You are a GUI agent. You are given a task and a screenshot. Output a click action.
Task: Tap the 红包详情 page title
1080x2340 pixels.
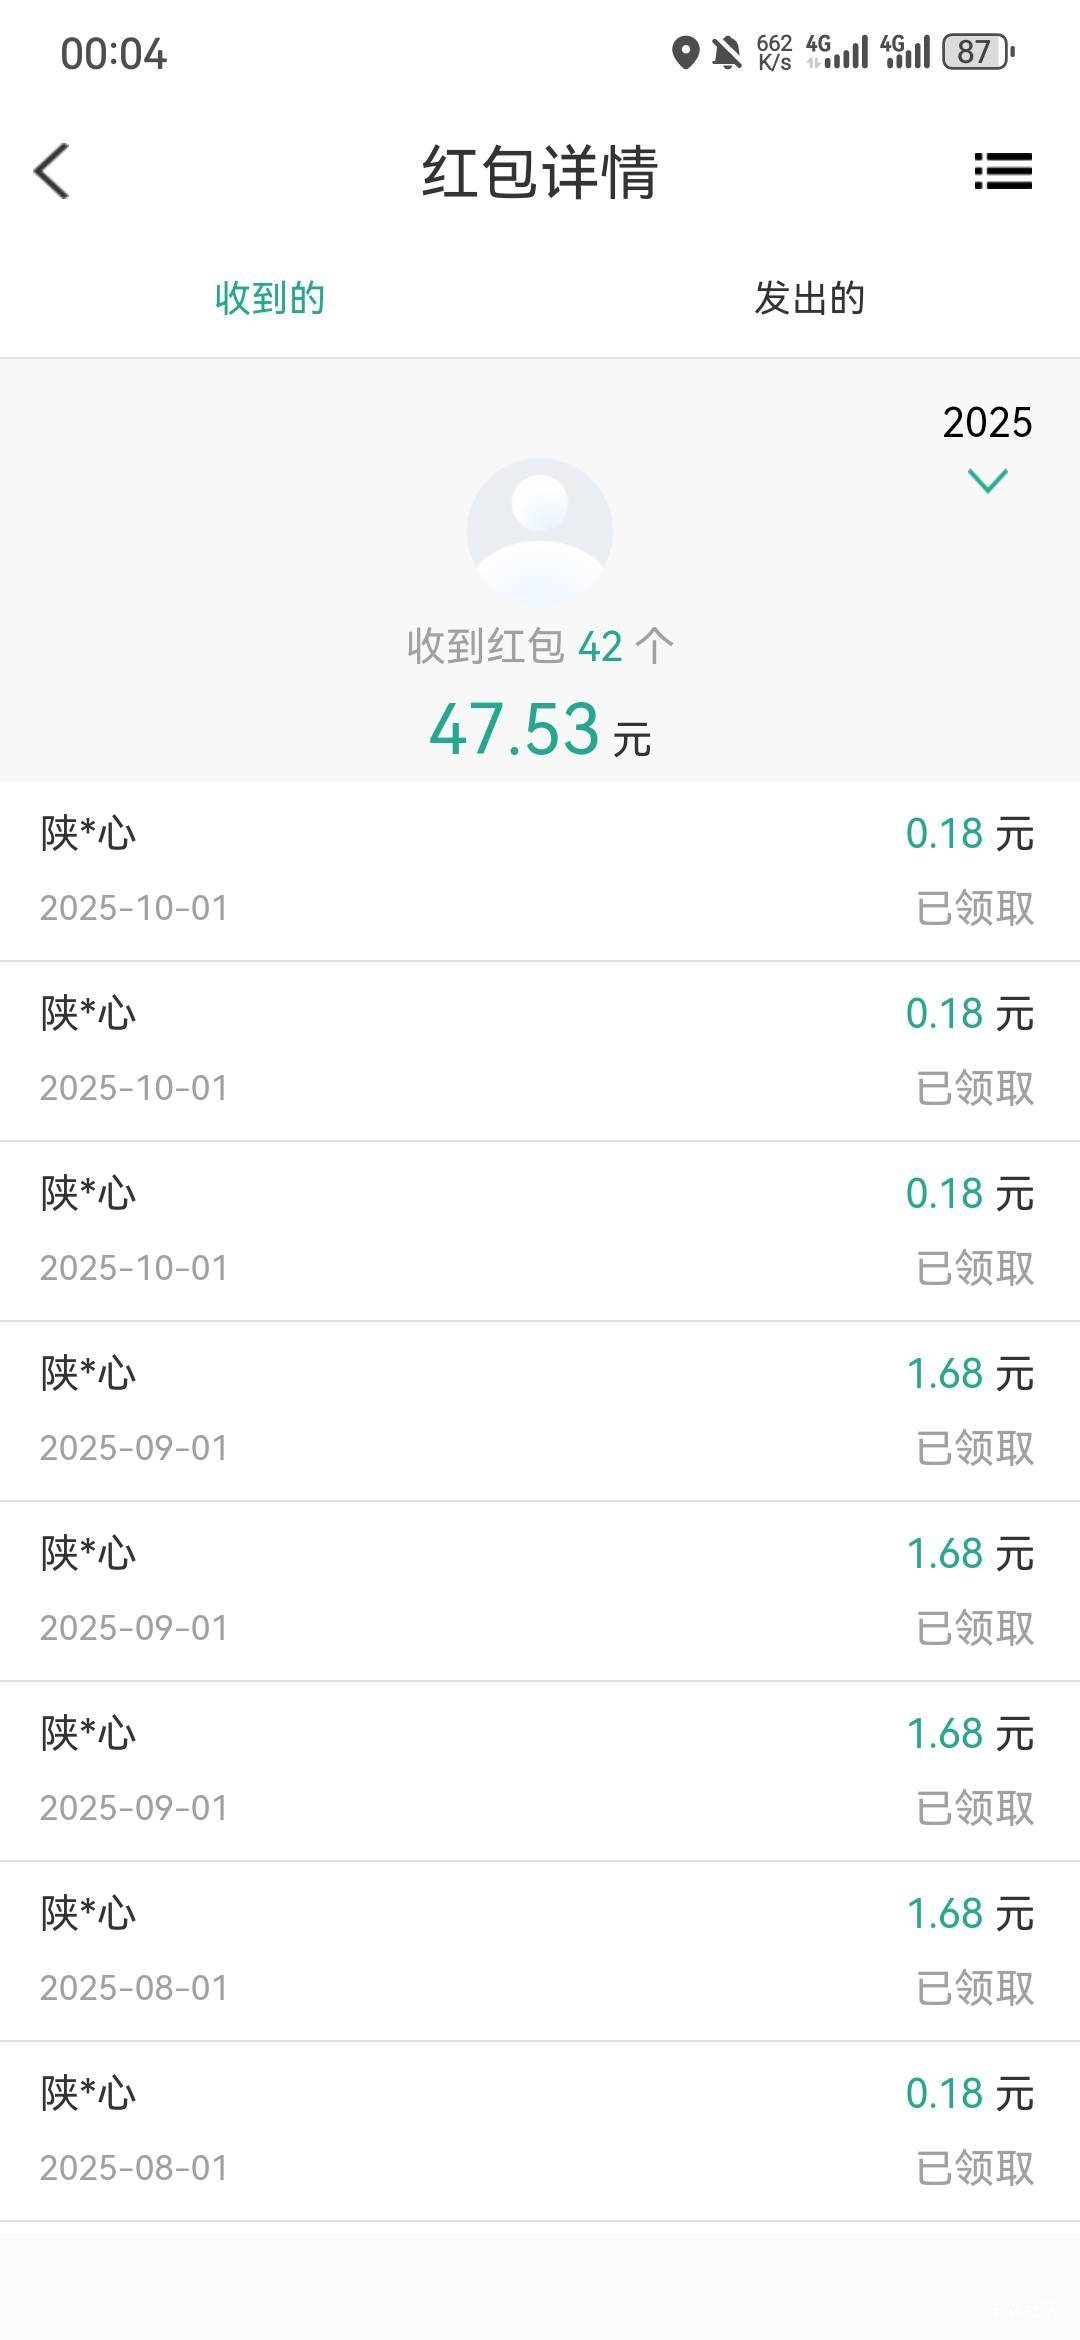[x=540, y=172]
